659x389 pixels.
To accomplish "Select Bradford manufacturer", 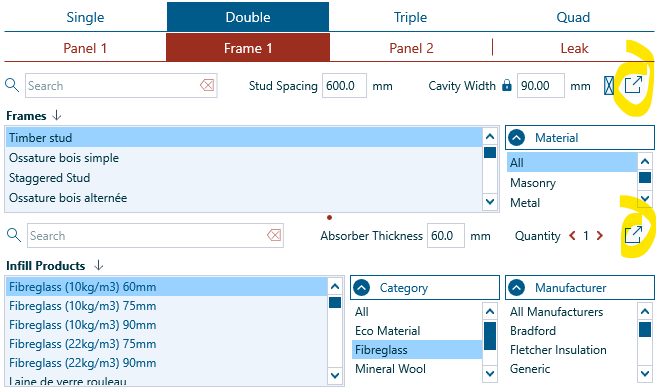I will 572,331.
